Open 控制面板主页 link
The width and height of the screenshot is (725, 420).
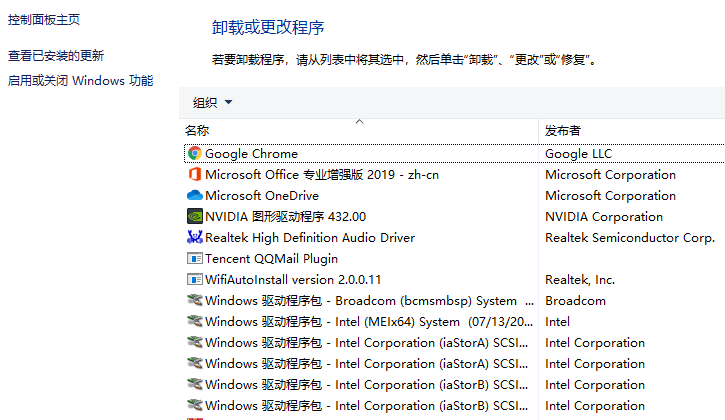point(44,20)
